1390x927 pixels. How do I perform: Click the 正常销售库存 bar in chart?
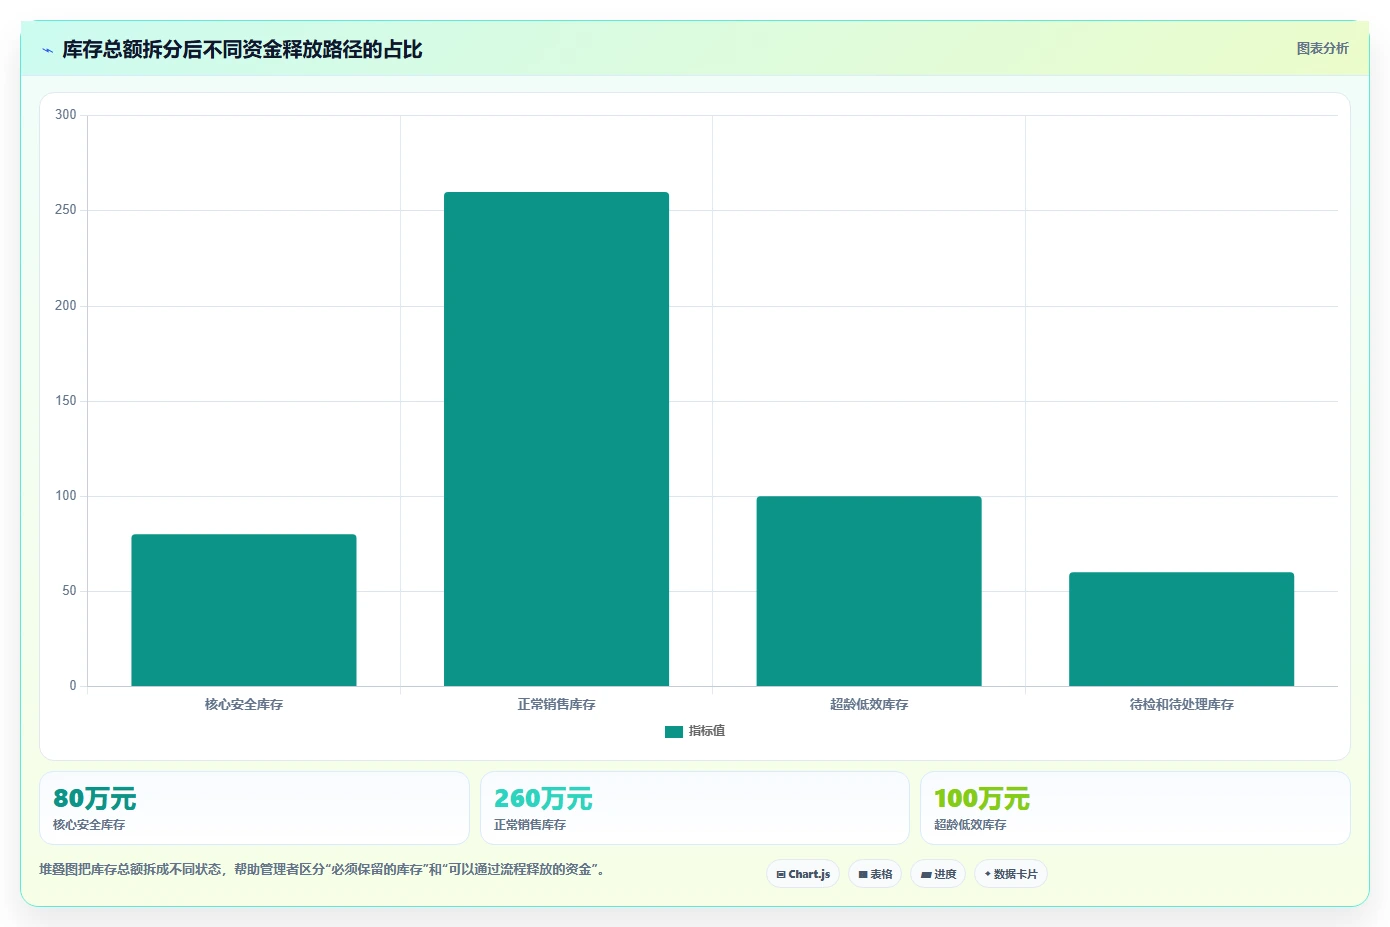[x=556, y=439]
